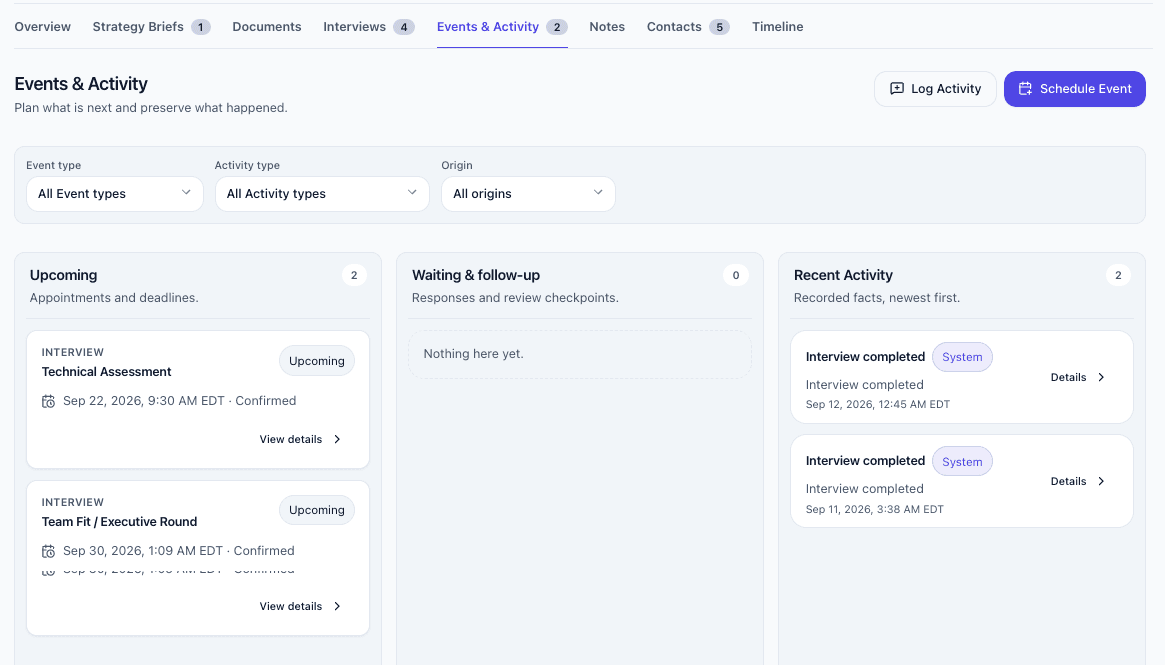Viewport: 1165px width, 665px height.
Task: Click Details arrow for Sep 11 interview activity
Action: [1101, 481]
